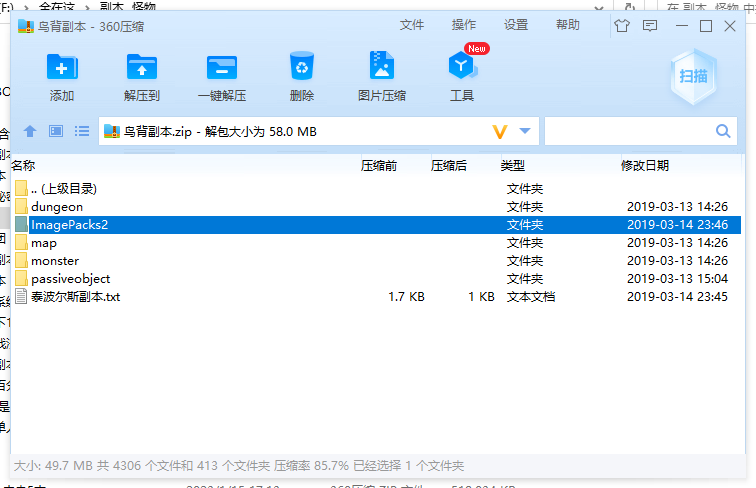Open the 图片压缩 image compression tool
Screen dimensions: 756x488
(381, 67)
